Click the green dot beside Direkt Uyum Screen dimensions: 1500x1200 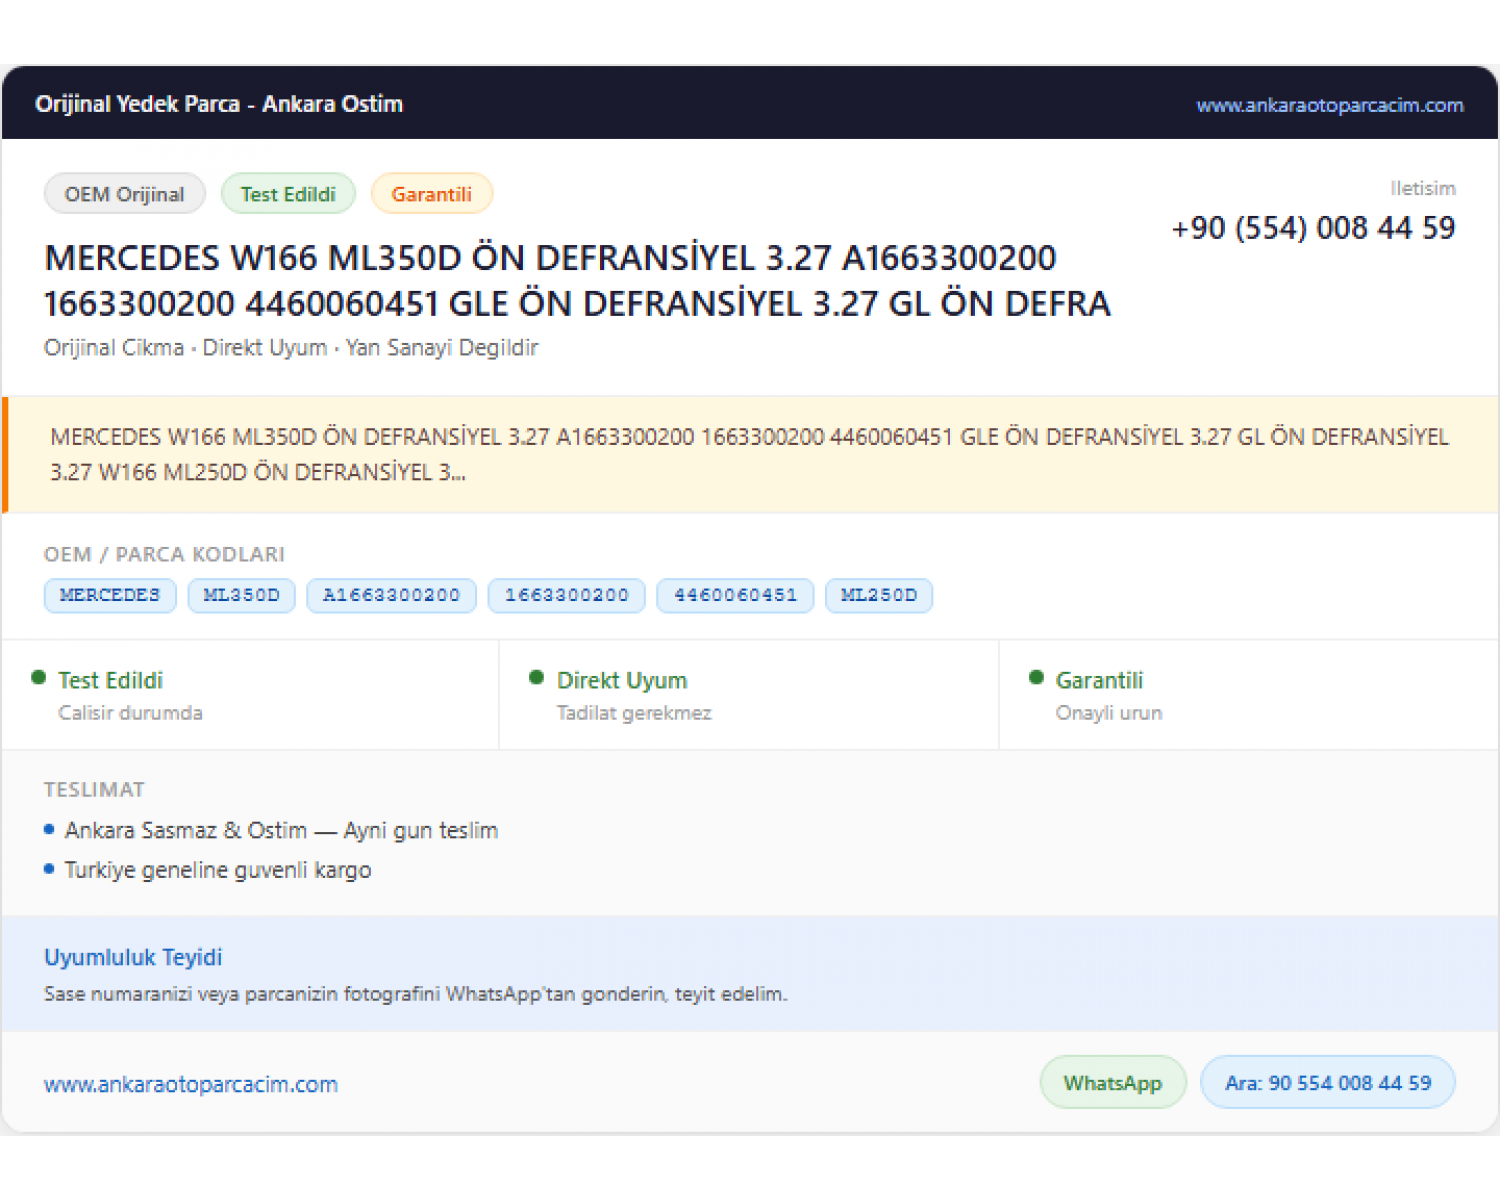[537, 678]
